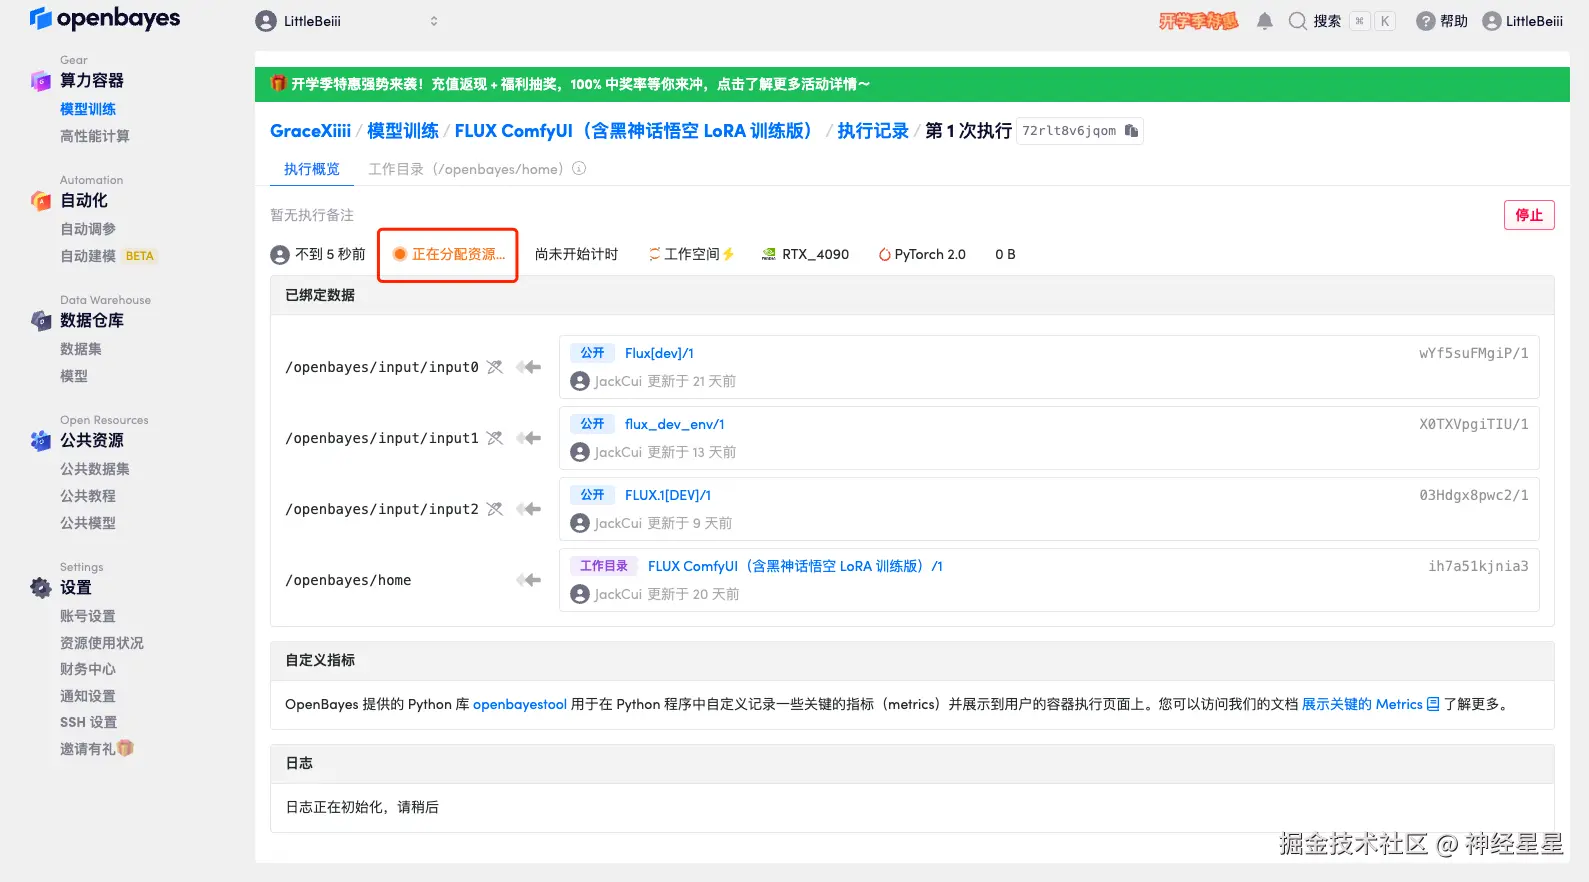The image size is (1589, 882).
Task: Click the wYf5suFMgiP/1 identifier
Action: tap(1474, 353)
